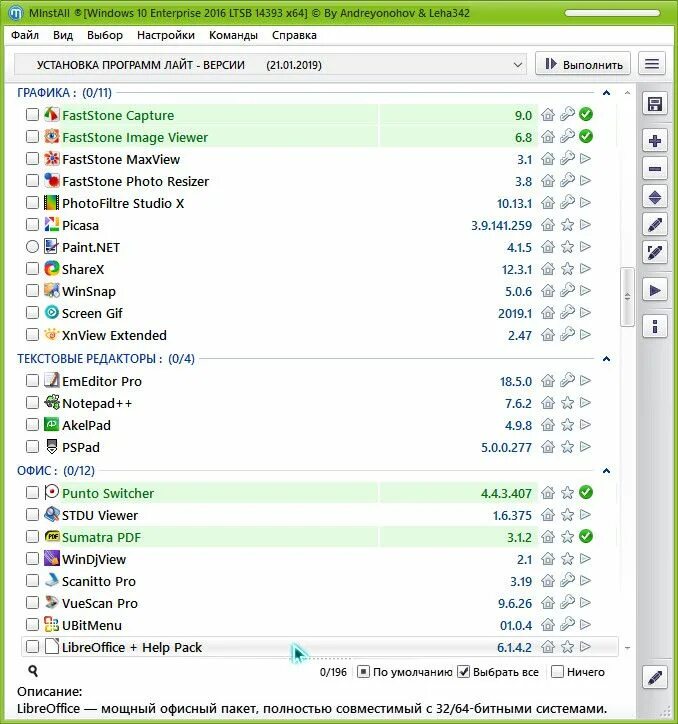Viewport: 678px width, 724px height.
Task: Open the FastStone Capture homepage house icon
Action: pyautogui.click(x=548, y=115)
